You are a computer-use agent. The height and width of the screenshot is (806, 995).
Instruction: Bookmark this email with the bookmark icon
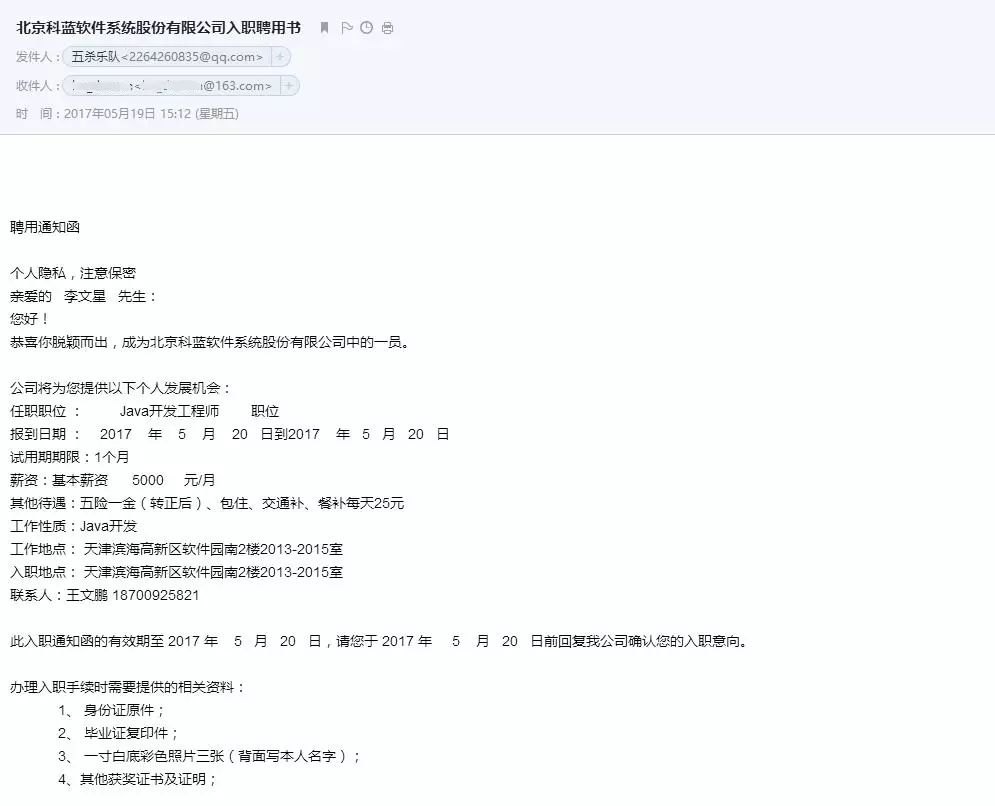[324, 28]
